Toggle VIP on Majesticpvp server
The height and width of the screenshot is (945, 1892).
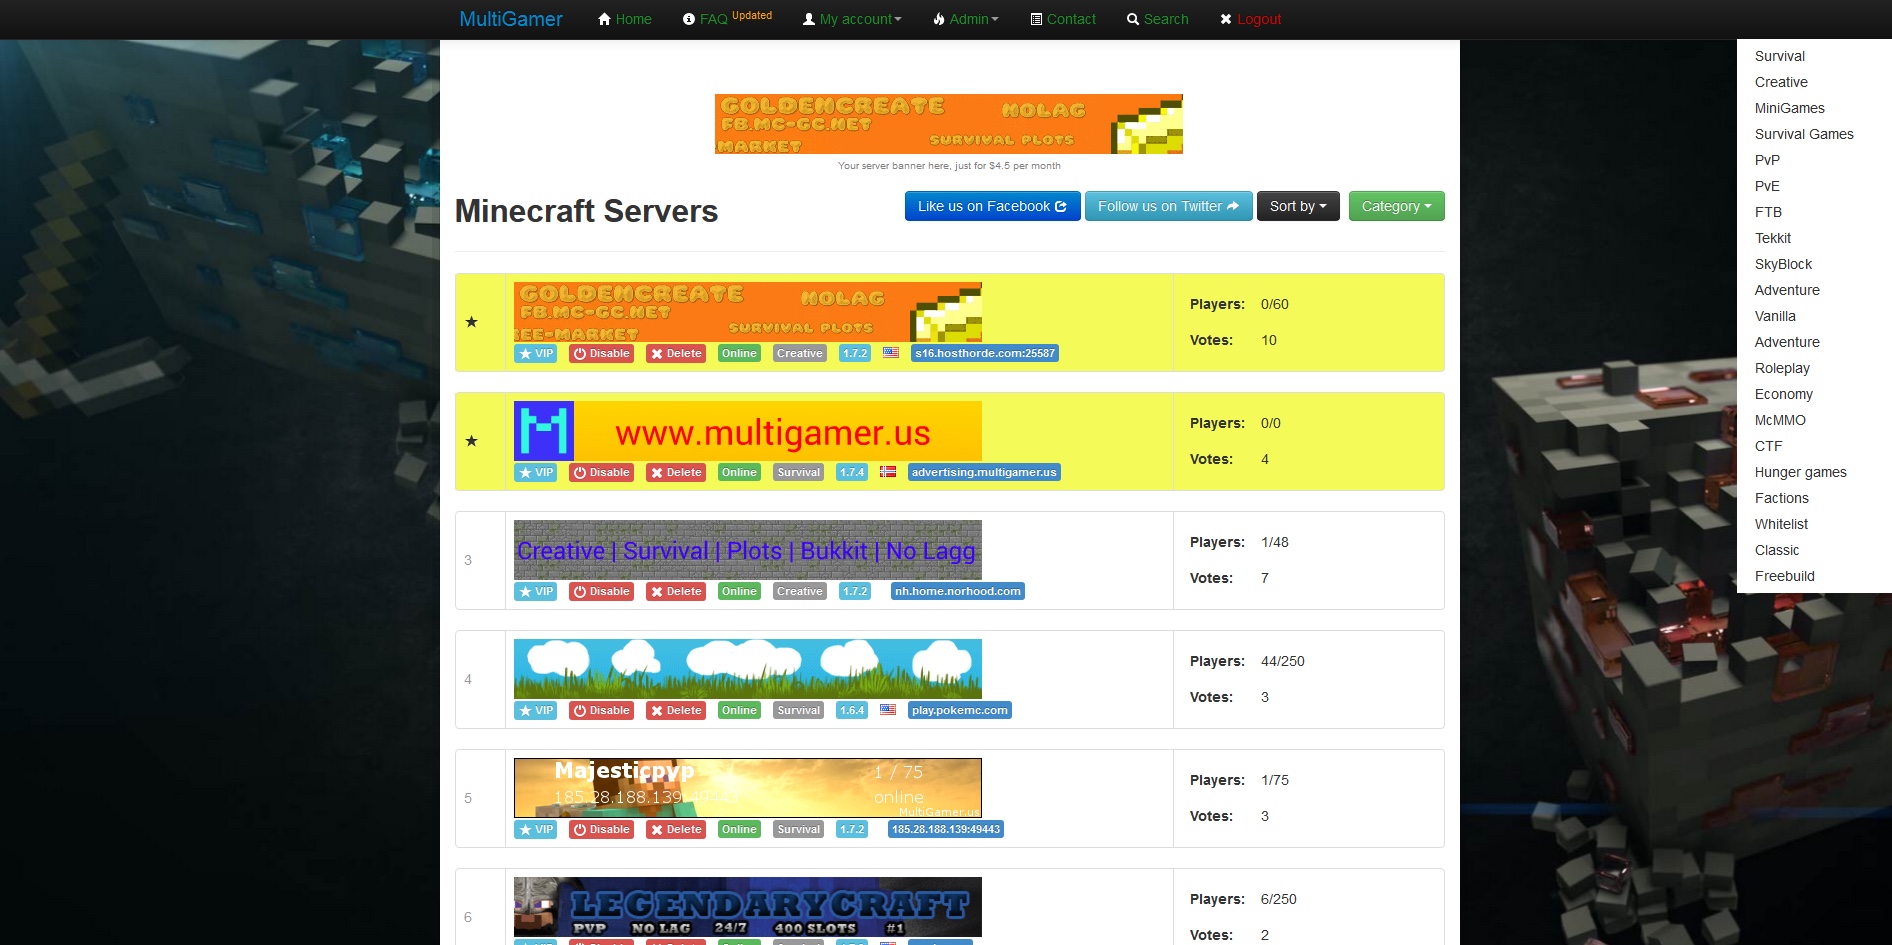[x=536, y=829]
